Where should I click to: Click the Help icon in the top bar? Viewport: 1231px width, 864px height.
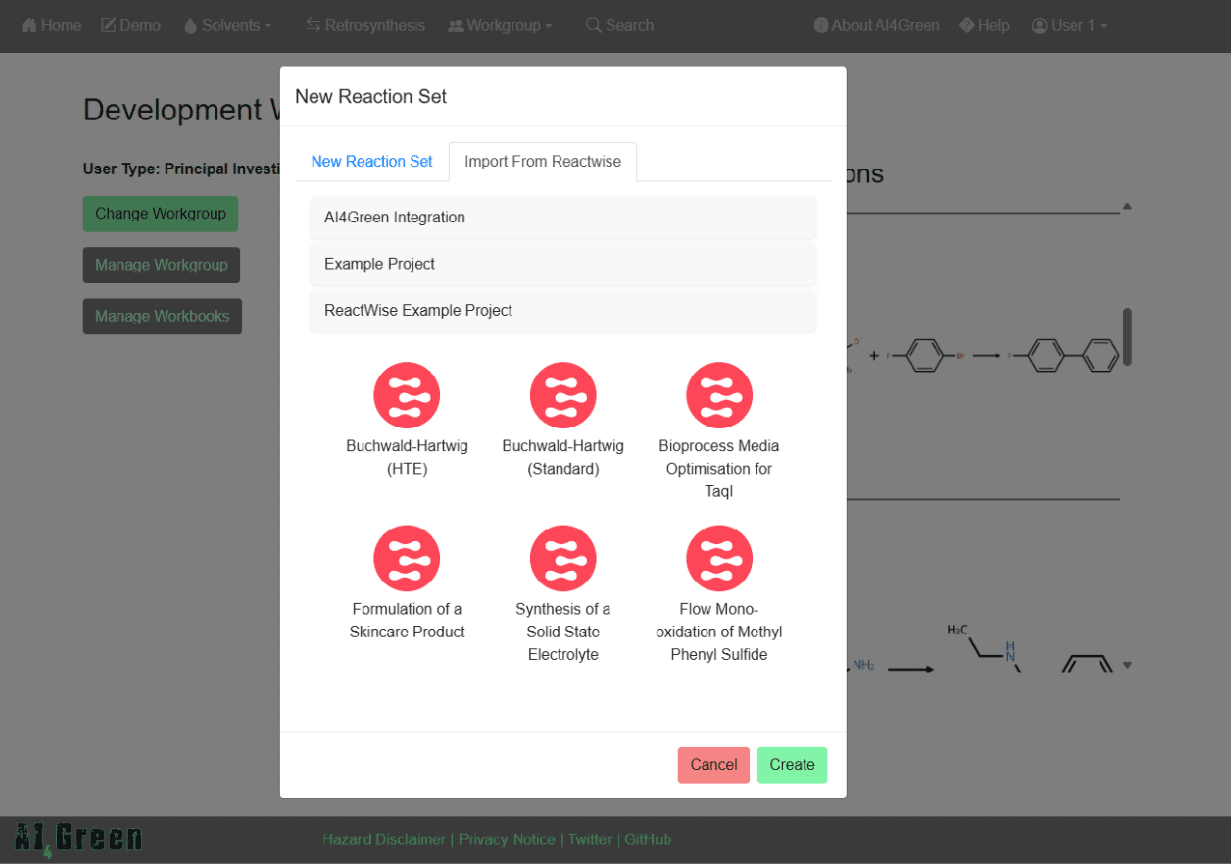click(965, 25)
